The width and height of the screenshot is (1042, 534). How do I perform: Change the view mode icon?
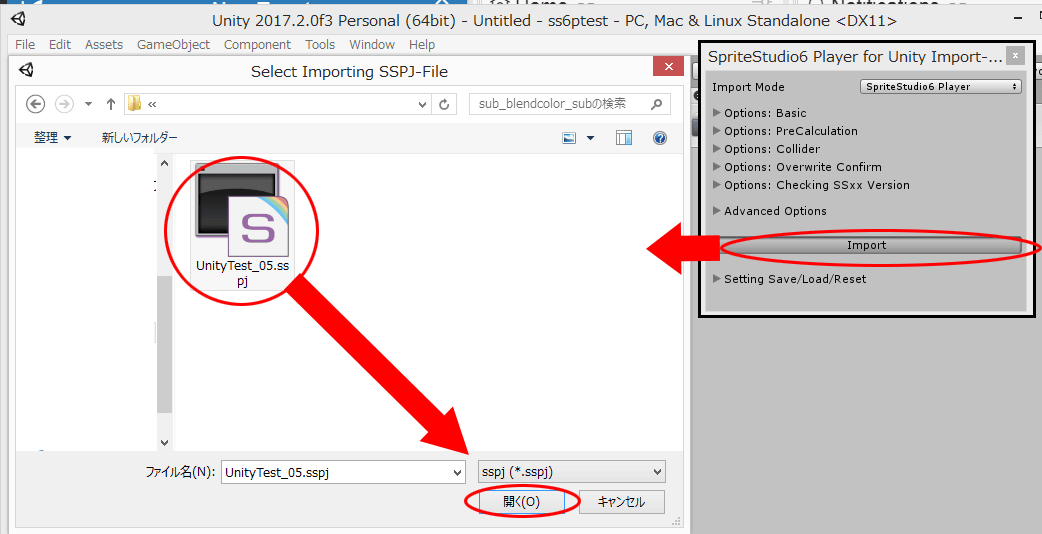click(x=570, y=138)
